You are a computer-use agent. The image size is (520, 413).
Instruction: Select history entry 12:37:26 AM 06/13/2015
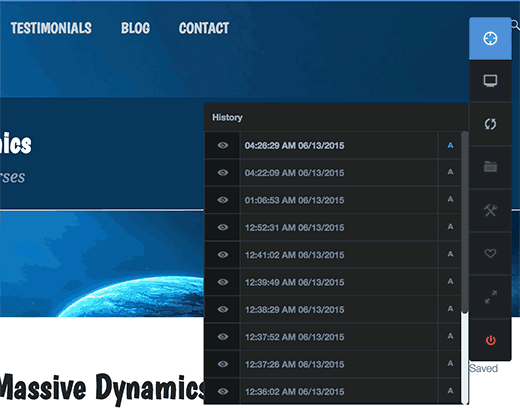[339, 364]
